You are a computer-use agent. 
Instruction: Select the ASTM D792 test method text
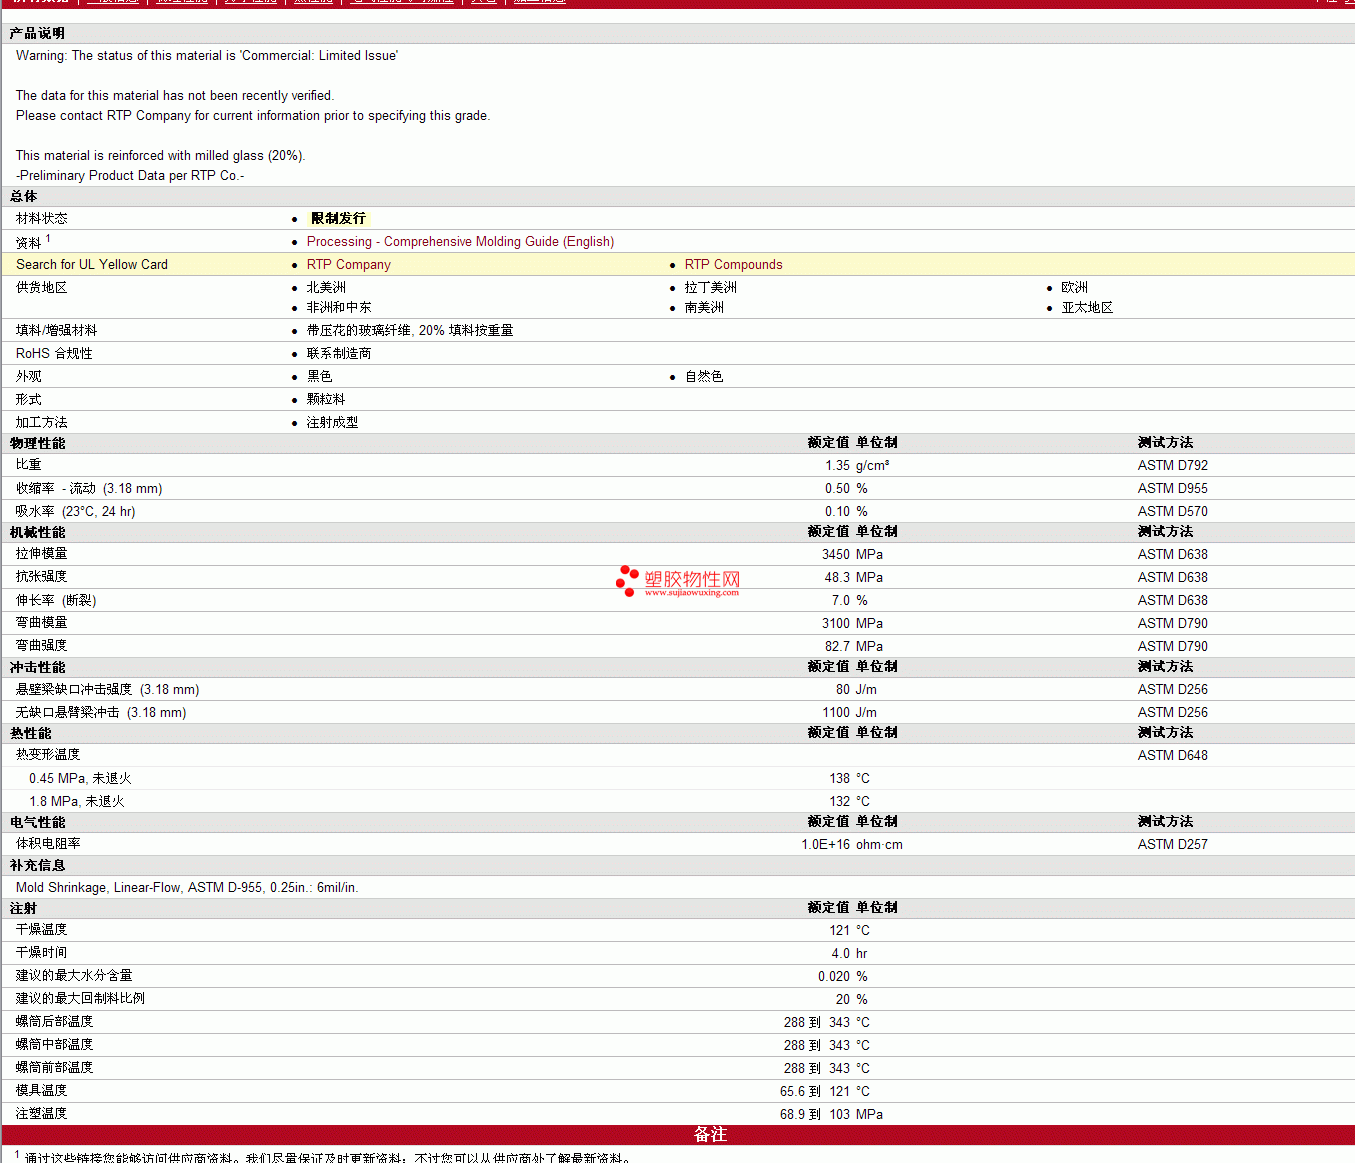pos(1172,466)
